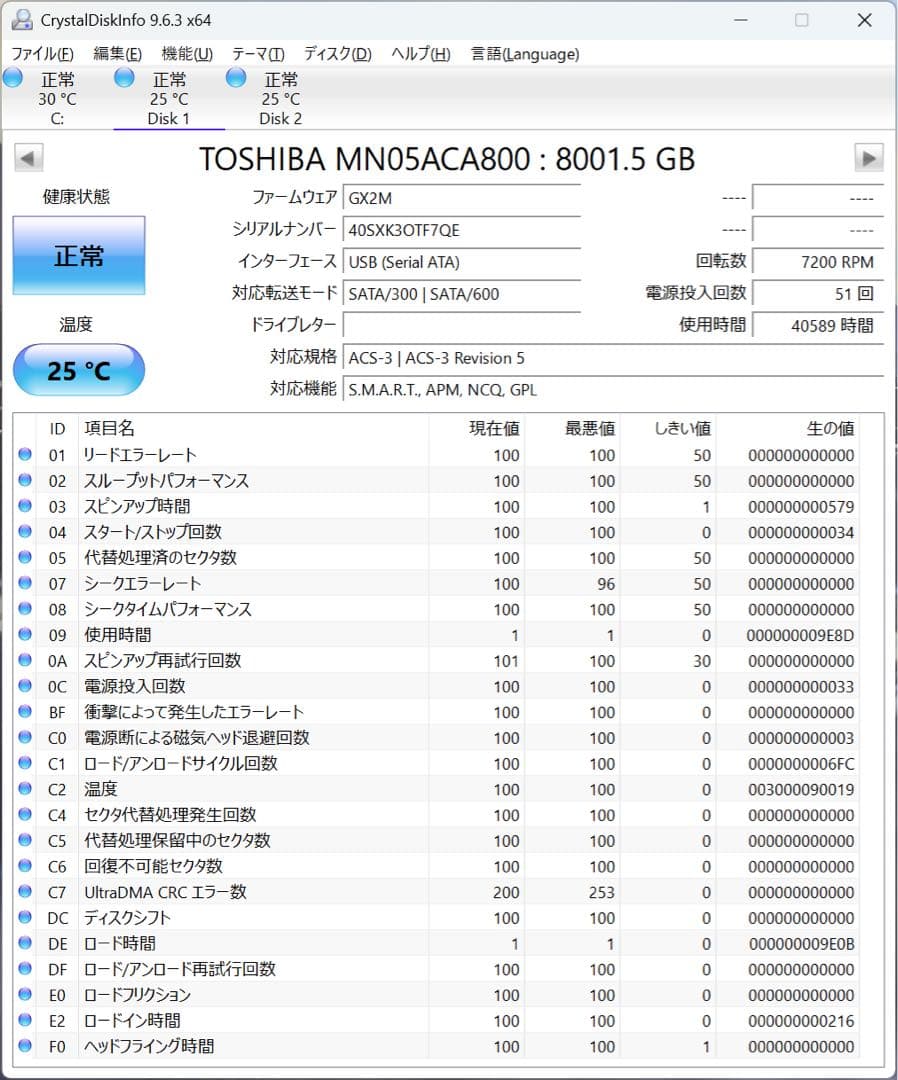Click status icon for ID 04 スタート/ストップ回数
This screenshot has width=898, height=1080.
(x=25, y=532)
